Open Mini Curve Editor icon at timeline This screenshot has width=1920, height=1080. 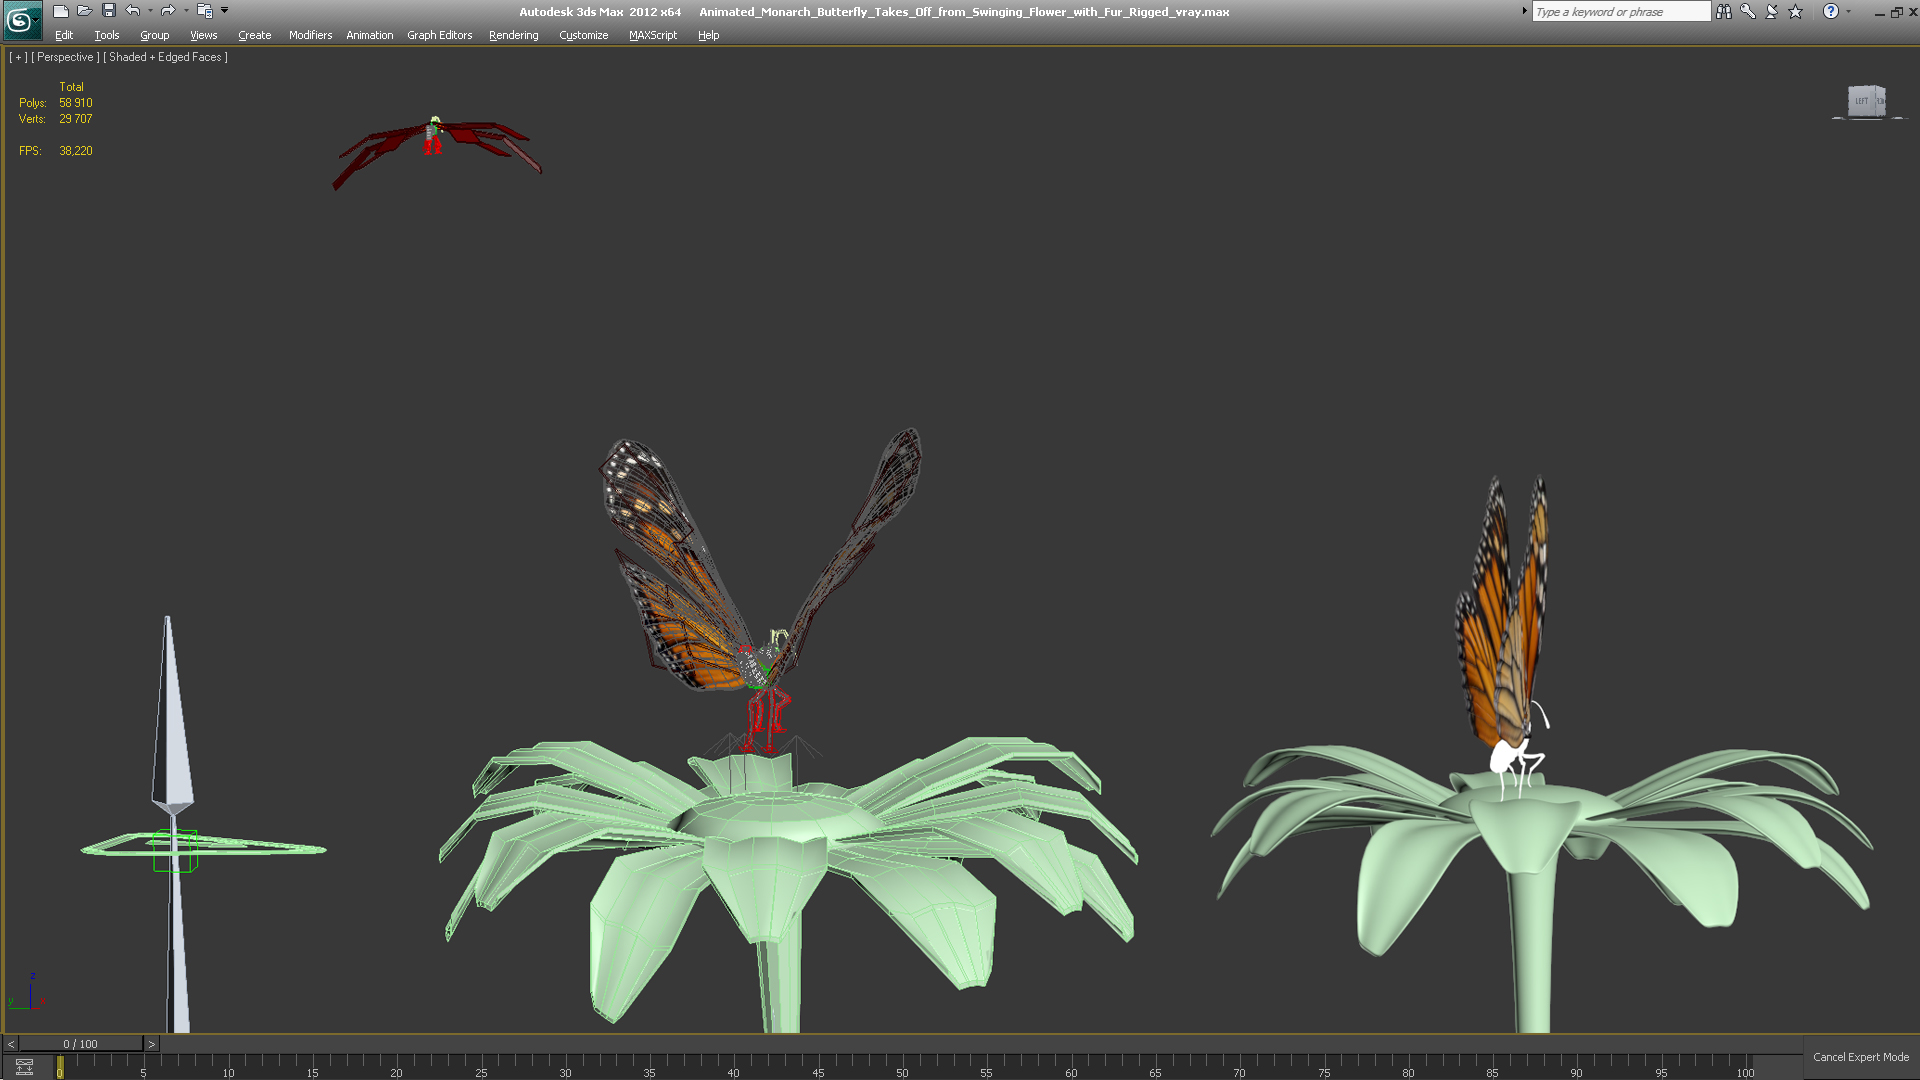[24, 1067]
